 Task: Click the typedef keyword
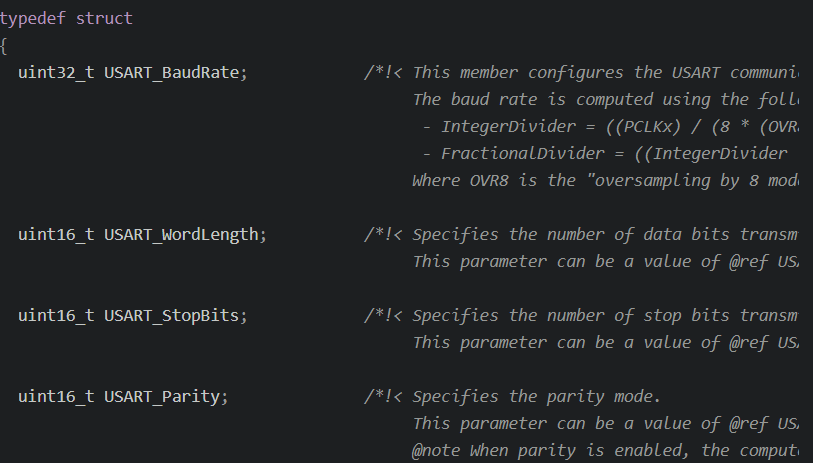click(x=33, y=19)
